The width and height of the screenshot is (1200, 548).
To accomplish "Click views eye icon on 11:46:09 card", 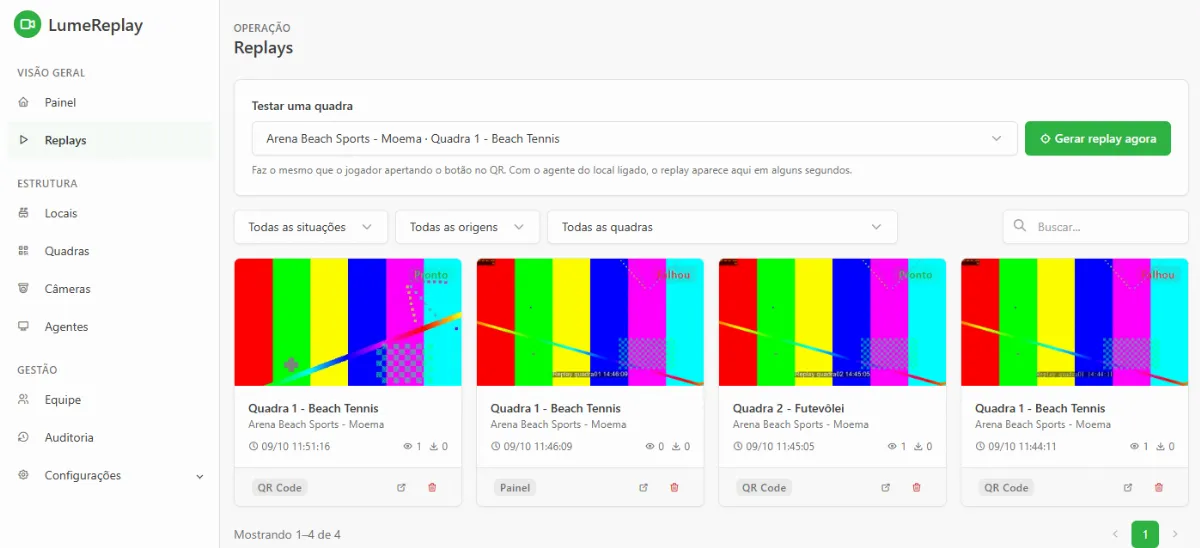I will pyautogui.click(x=650, y=447).
